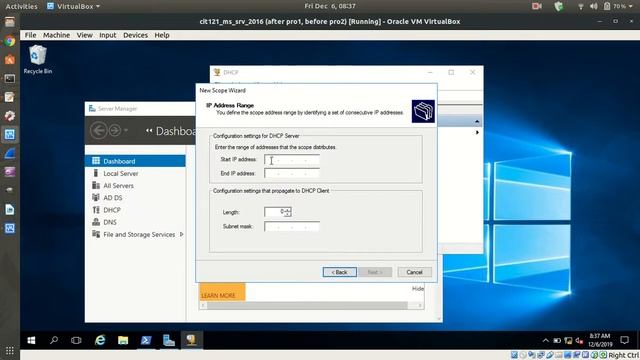Click the Server Manager back arrow
The image size is (640, 360).
pos(98,131)
